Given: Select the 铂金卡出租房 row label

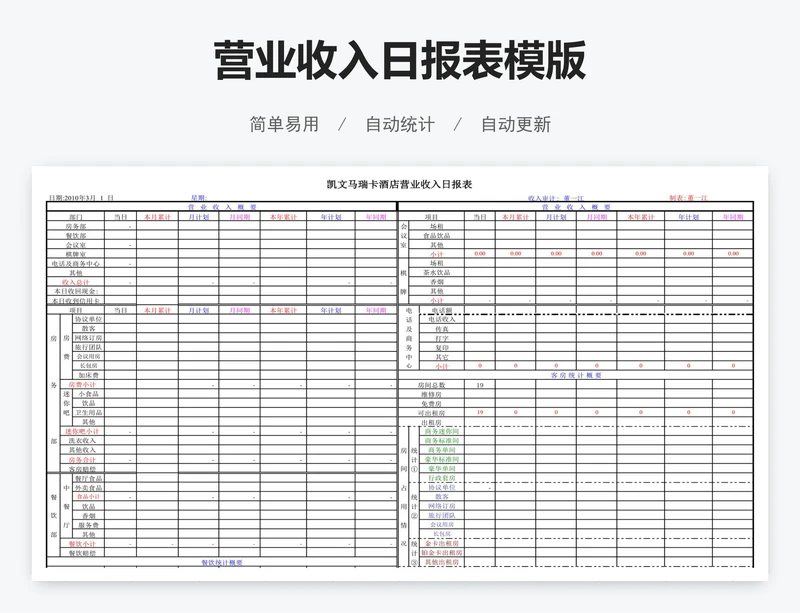Looking at the screenshot, I should point(442,553).
